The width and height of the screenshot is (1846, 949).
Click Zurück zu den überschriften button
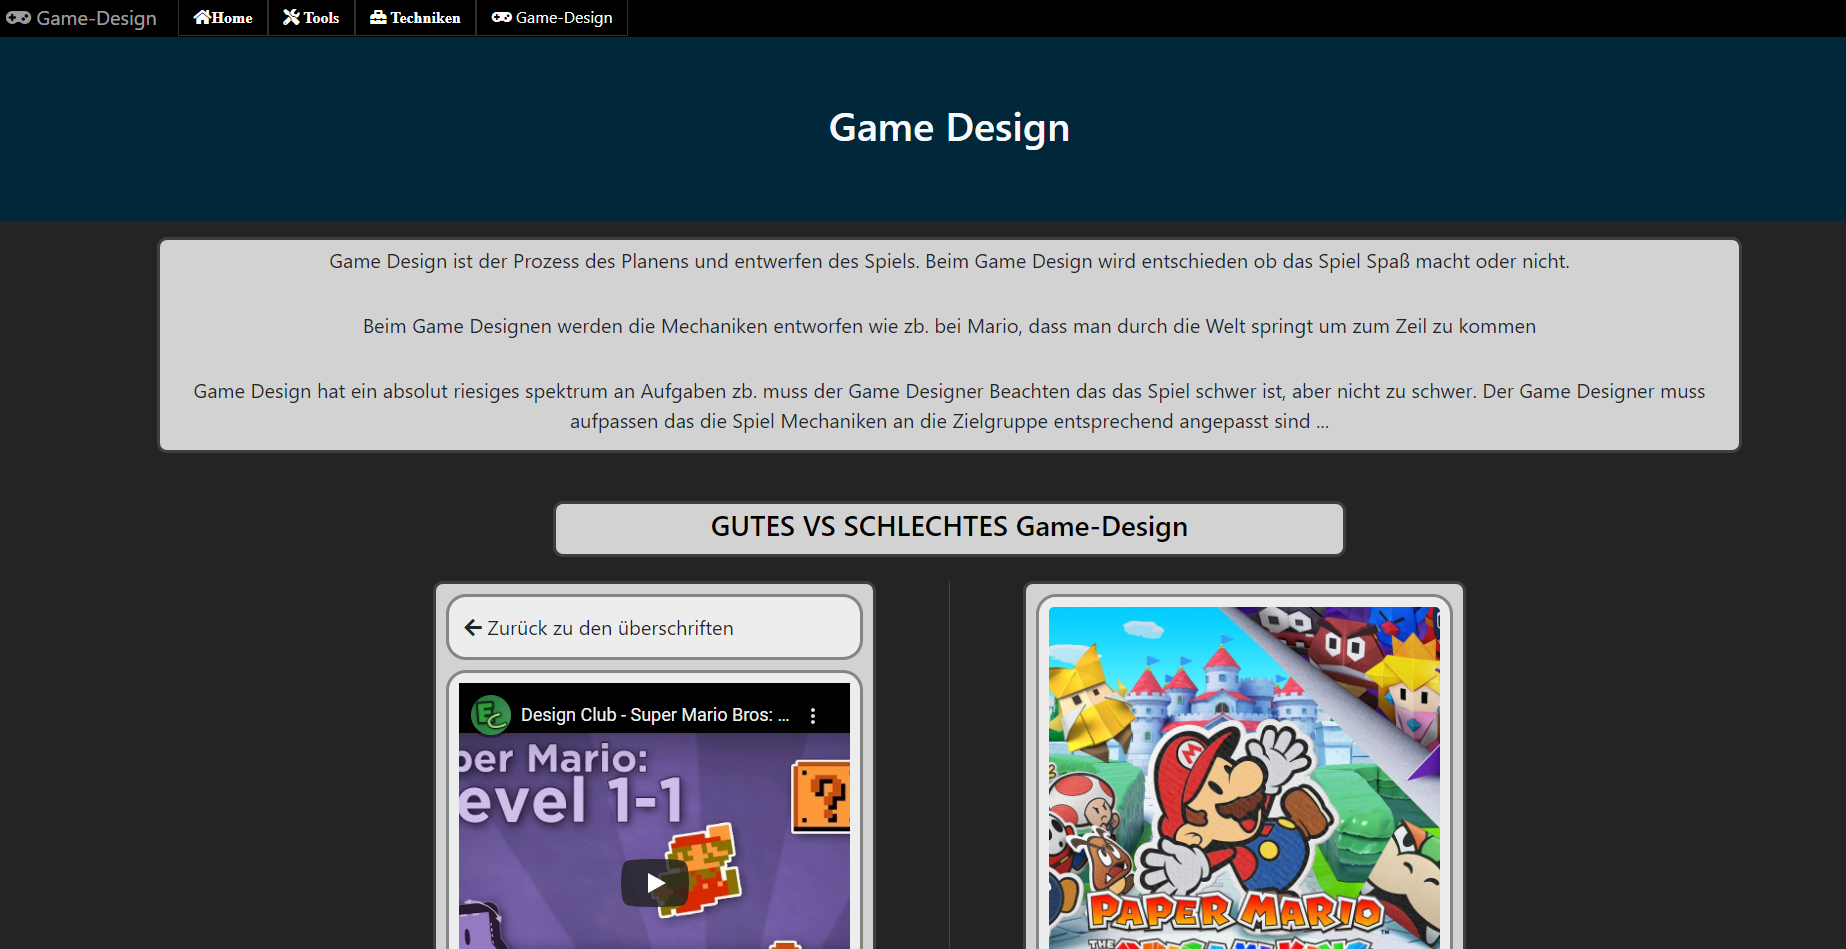654,628
